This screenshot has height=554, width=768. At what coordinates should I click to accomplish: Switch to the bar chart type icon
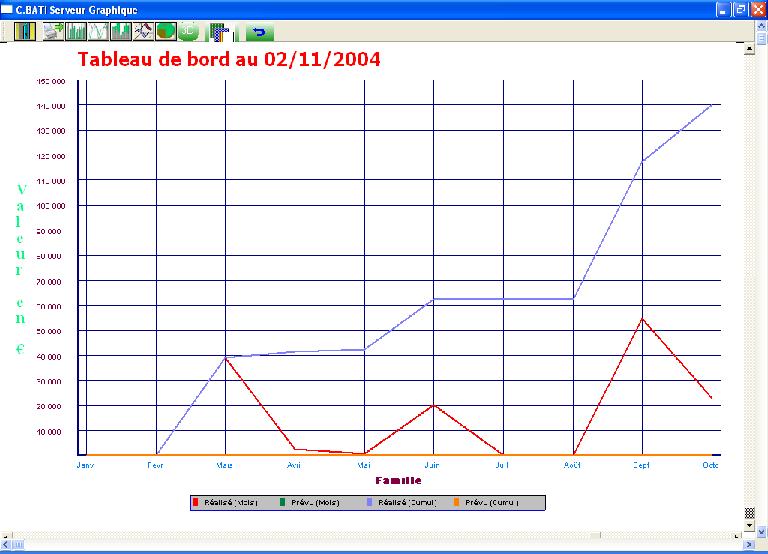click(x=76, y=31)
